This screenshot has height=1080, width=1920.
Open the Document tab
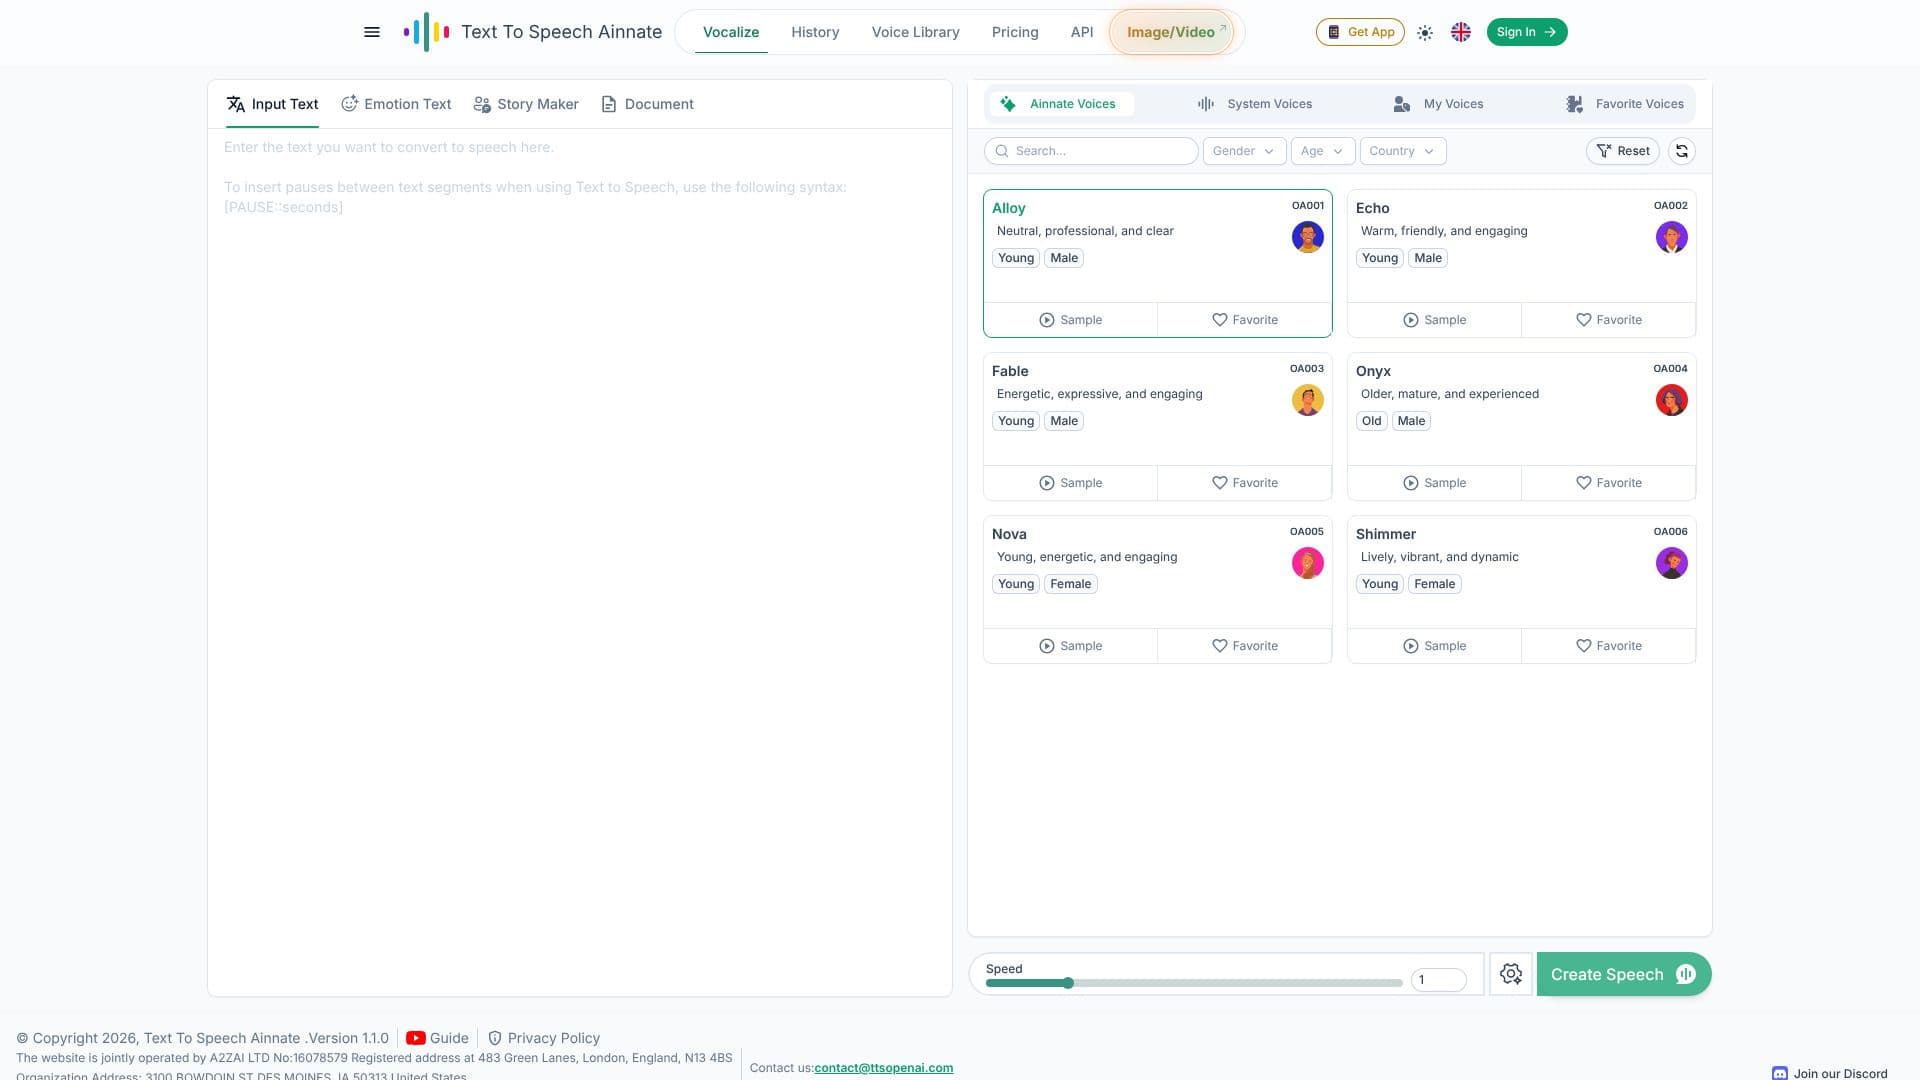pos(647,104)
